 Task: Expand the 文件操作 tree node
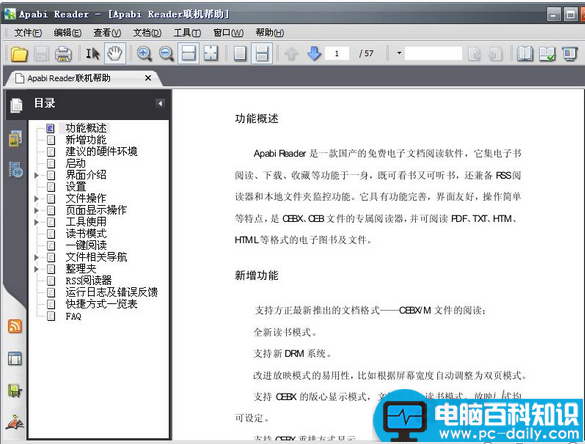tap(37, 198)
